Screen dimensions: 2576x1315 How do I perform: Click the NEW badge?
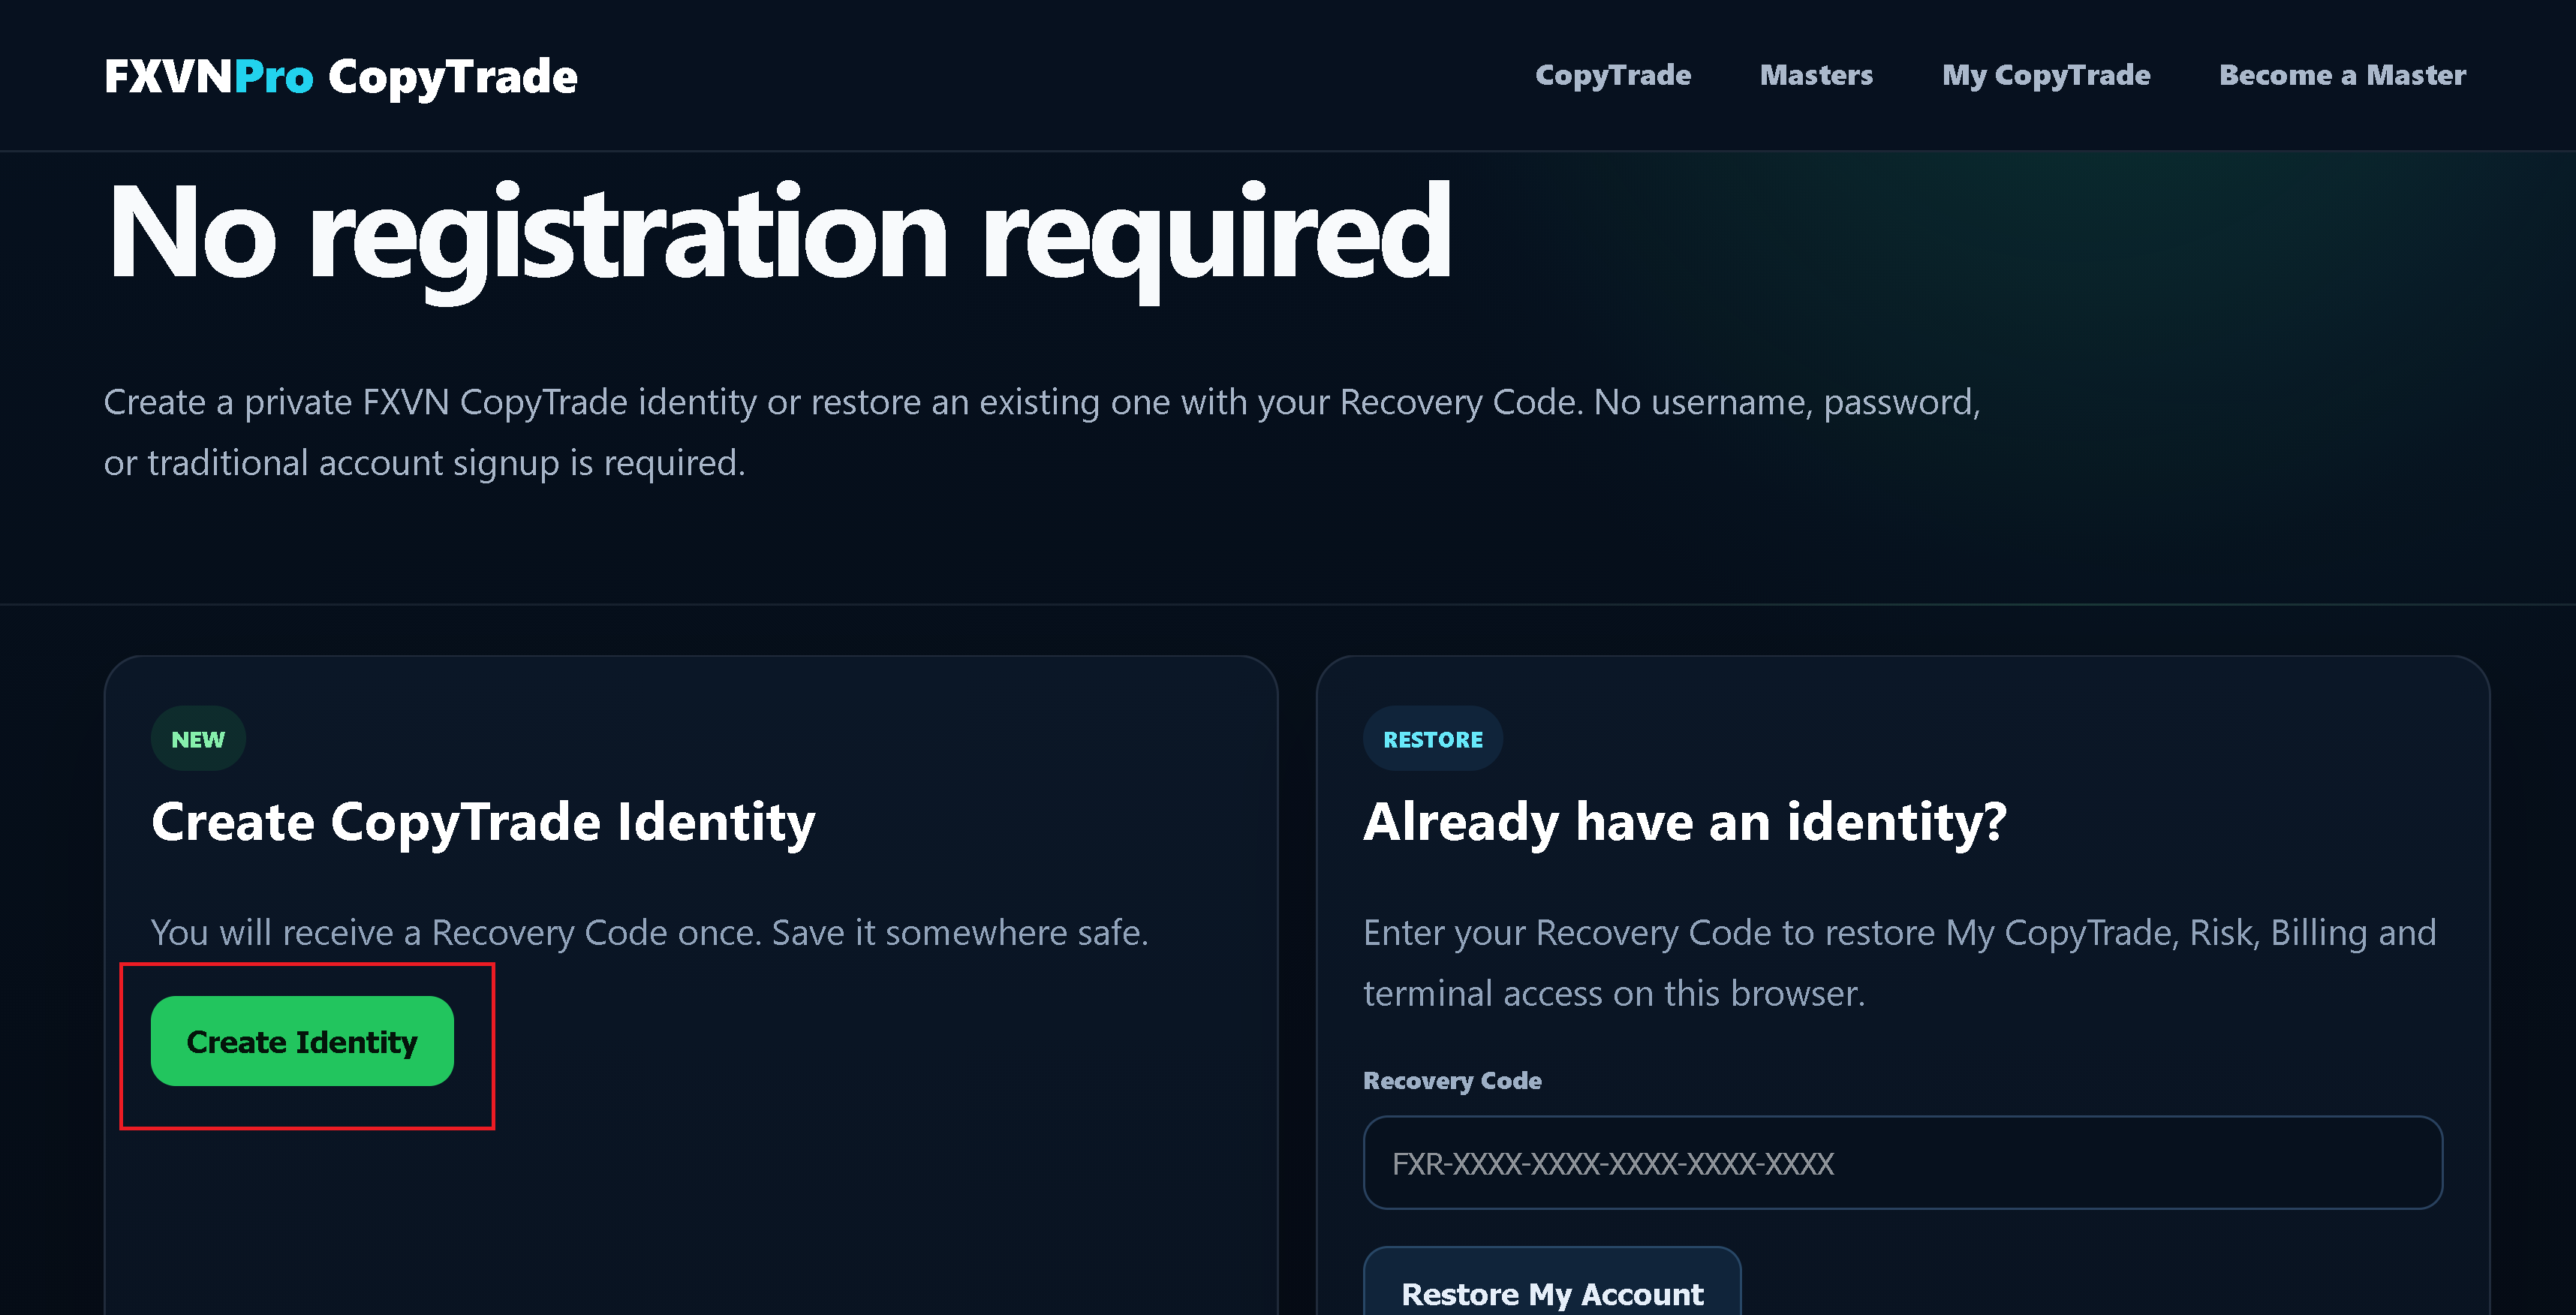198,739
